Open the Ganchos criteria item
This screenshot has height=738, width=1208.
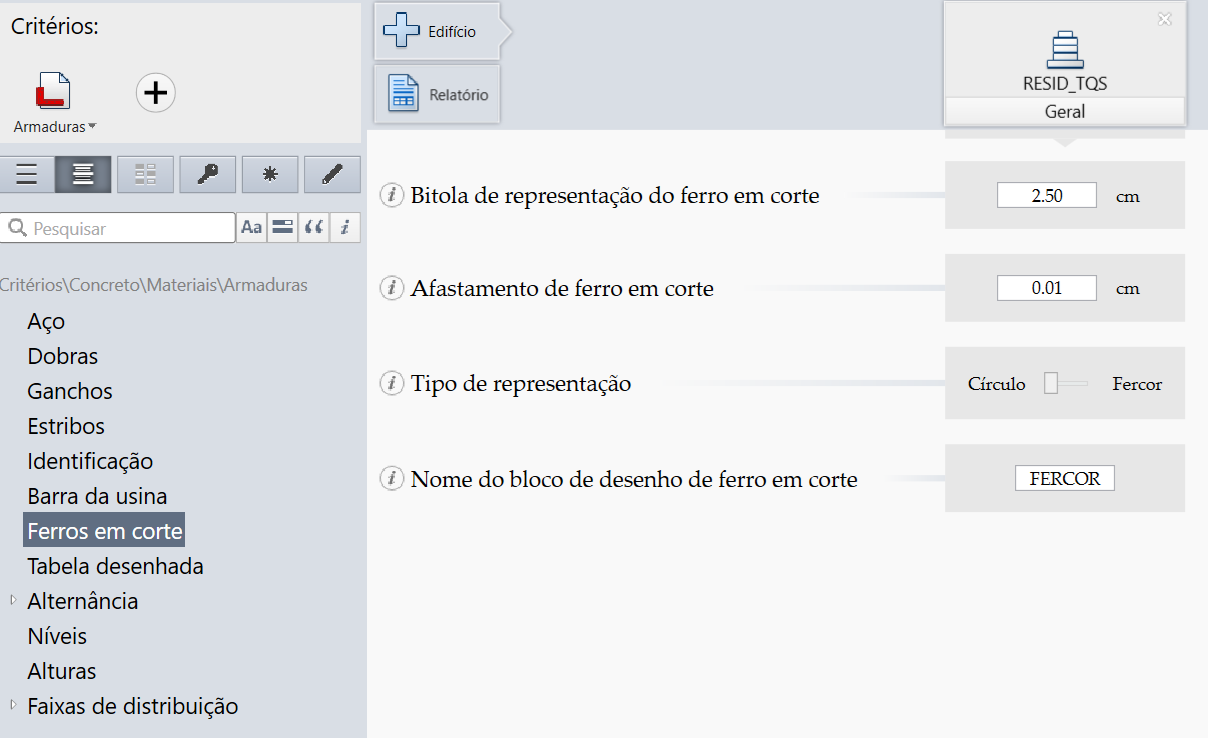point(70,391)
